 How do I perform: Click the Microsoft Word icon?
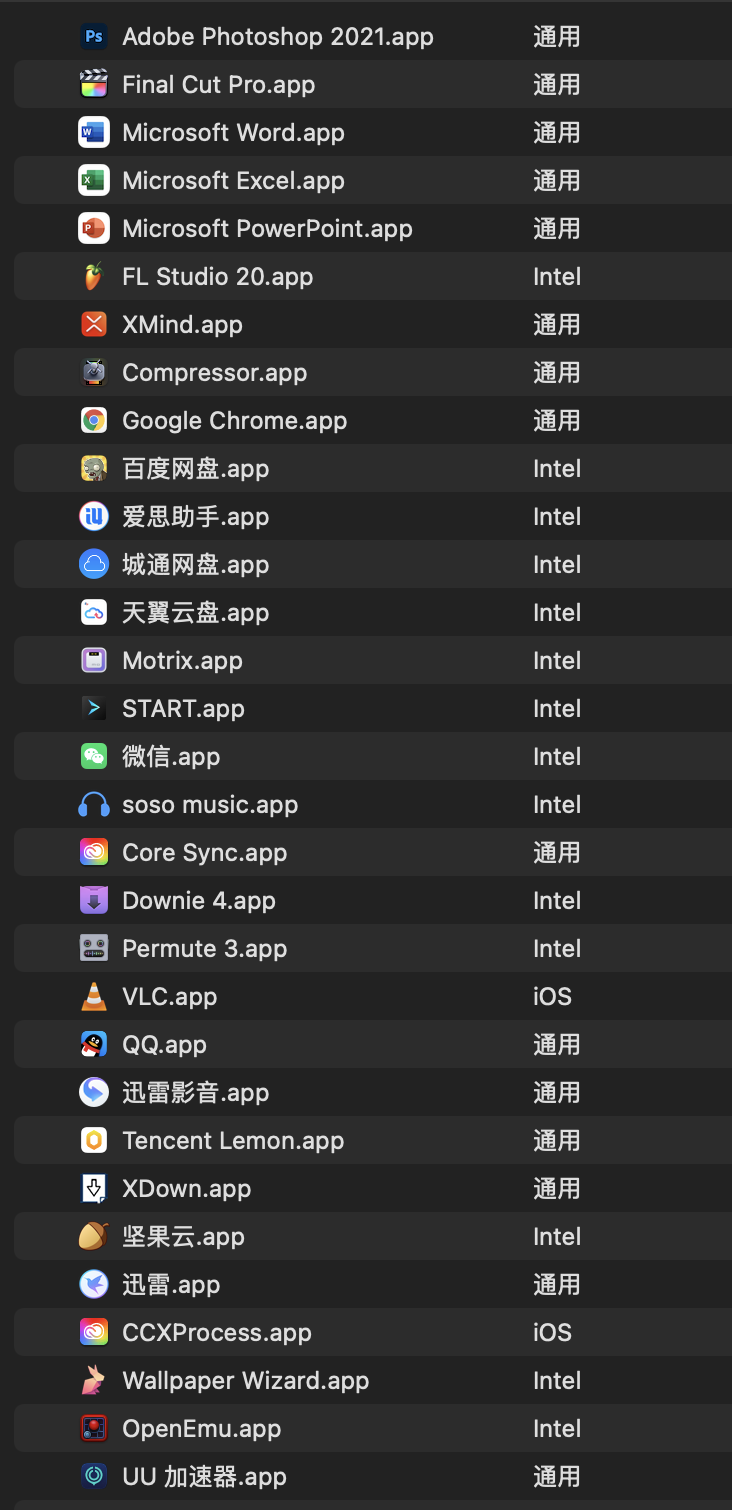click(x=93, y=133)
